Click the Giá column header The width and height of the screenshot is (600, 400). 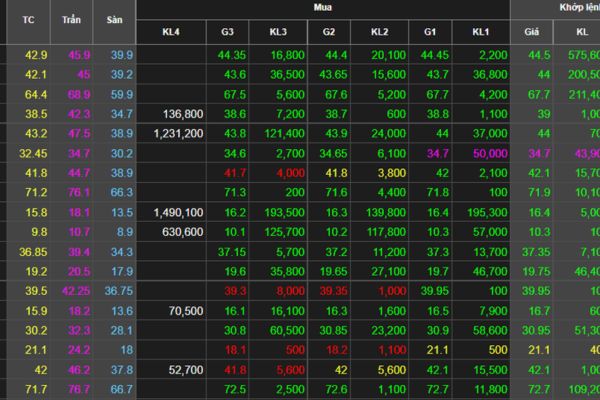point(532,31)
